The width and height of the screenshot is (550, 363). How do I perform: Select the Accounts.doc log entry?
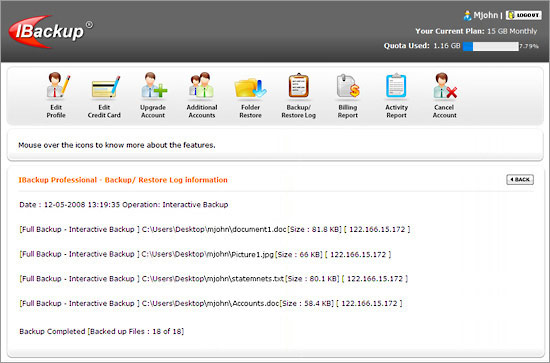[211, 303]
